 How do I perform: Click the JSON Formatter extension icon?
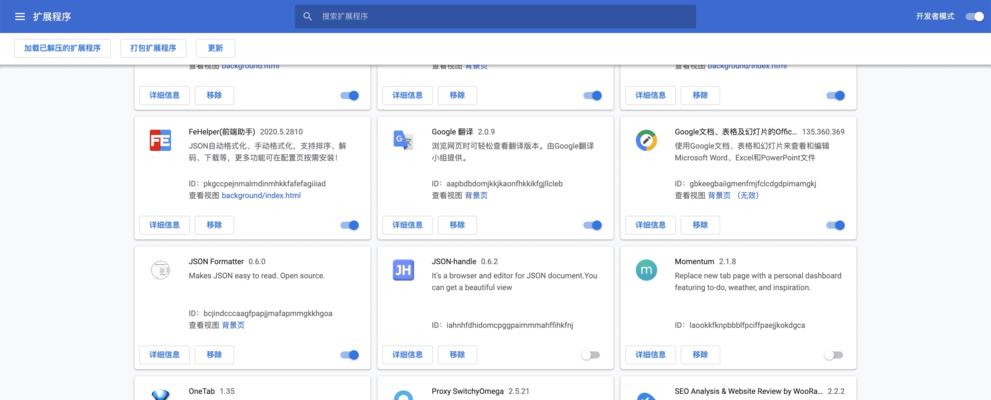(x=161, y=270)
